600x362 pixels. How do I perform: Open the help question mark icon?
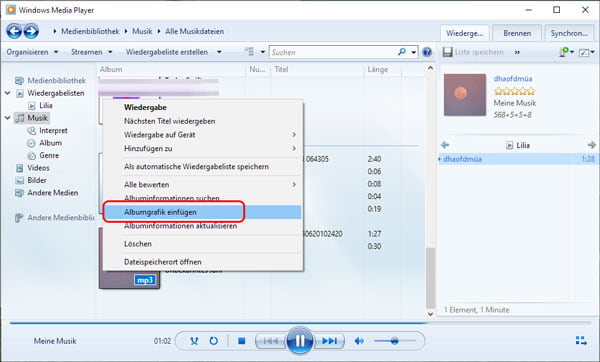click(427, 52)
